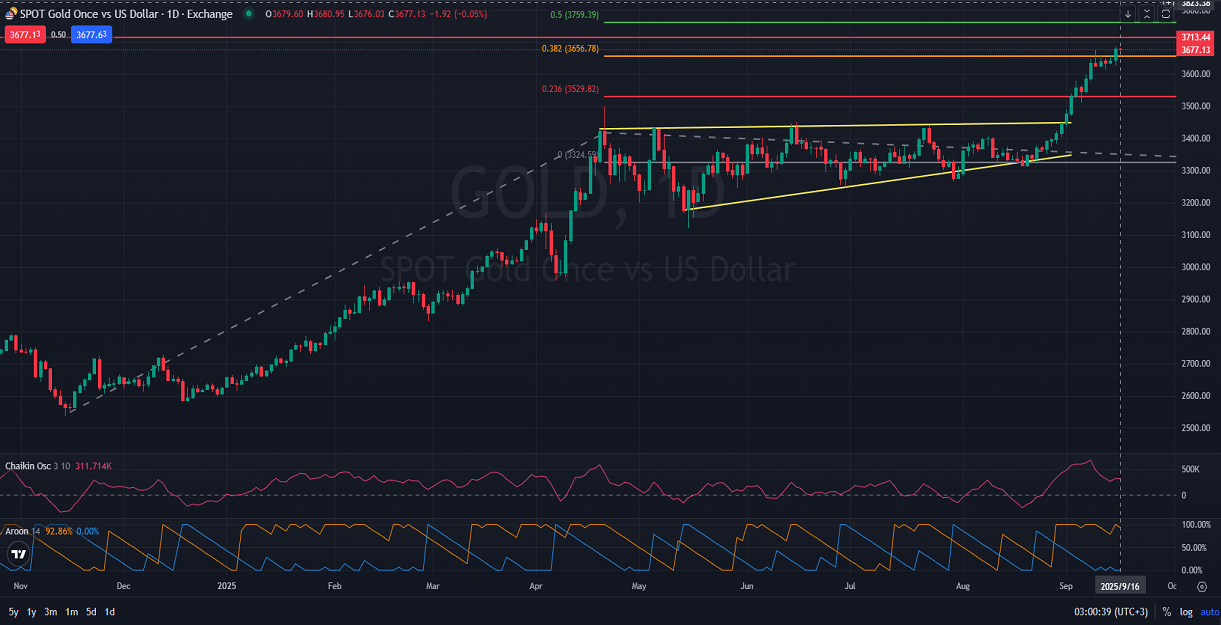Click the red 3677.13 price axis label
The width and height of the screenshot is (1221, 625).
[x=1197, y=49]
